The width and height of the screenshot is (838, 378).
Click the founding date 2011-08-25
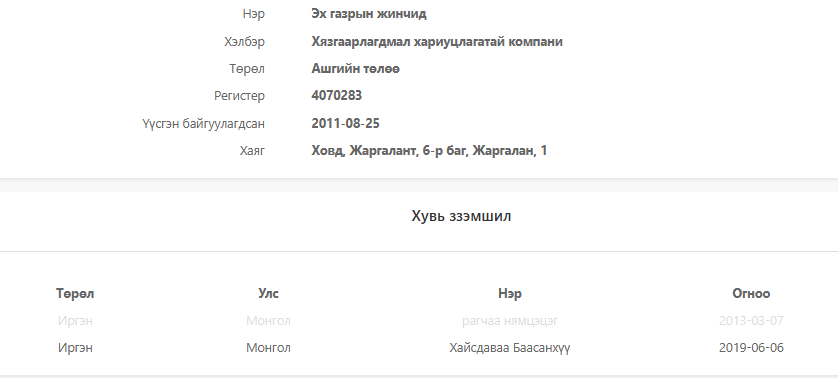[x=345, y=124]
